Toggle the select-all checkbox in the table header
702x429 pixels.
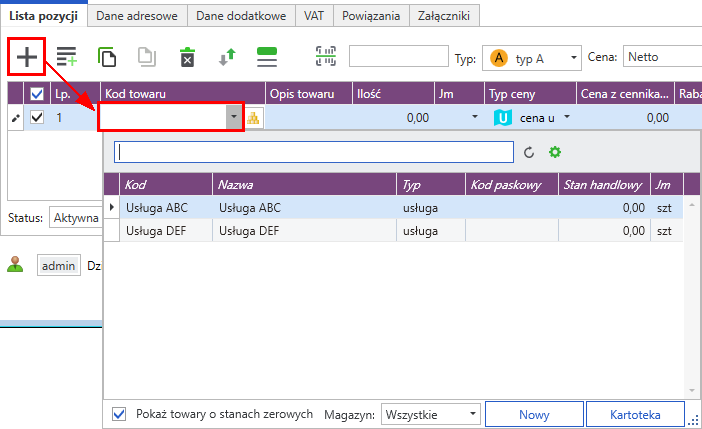37,94
